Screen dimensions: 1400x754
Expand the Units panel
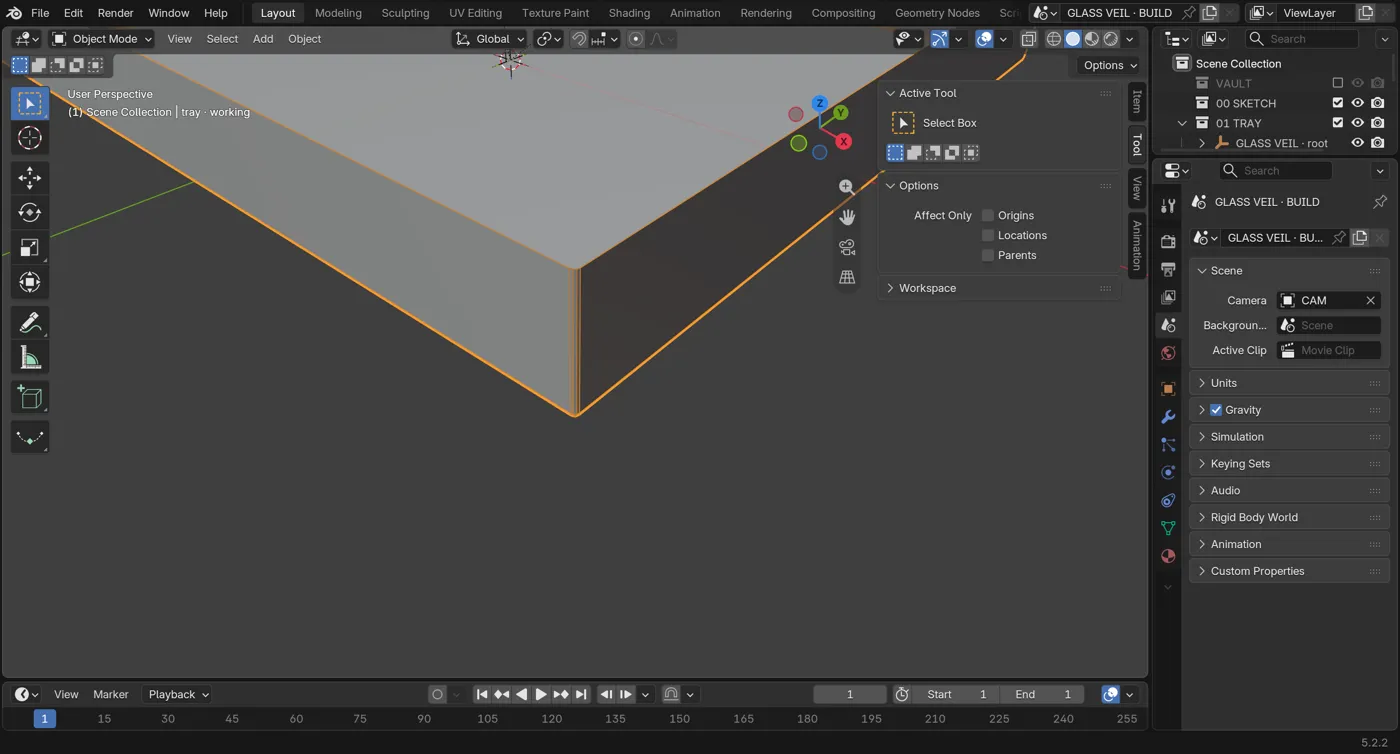coord(1289,383)
